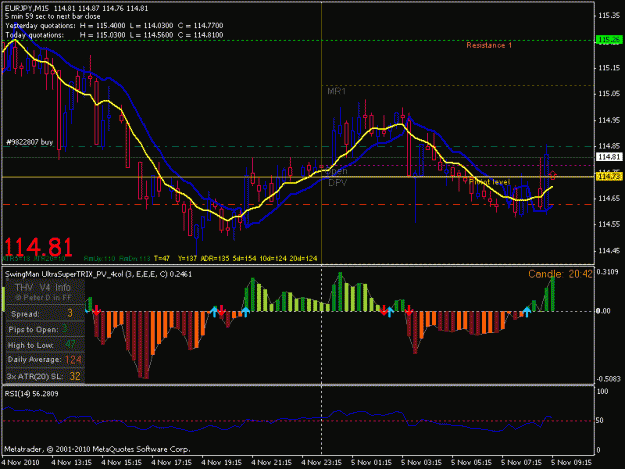Image resolution: width=625 pixels, height=469 pixels.
Task: Select the #9822807 buy order label
Action: click(x=30, y=142)
